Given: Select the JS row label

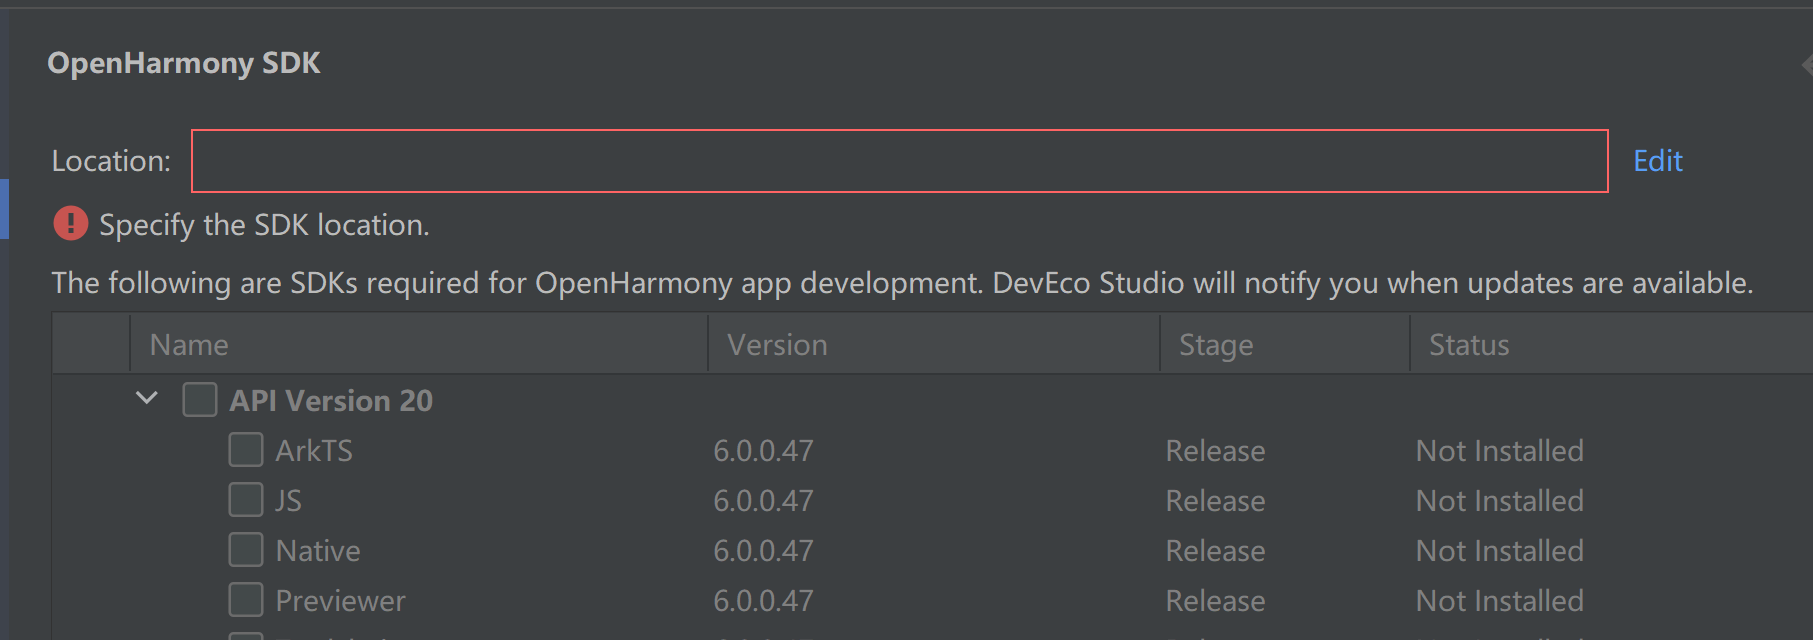Looking at the screenshot, I should (288, 501).
